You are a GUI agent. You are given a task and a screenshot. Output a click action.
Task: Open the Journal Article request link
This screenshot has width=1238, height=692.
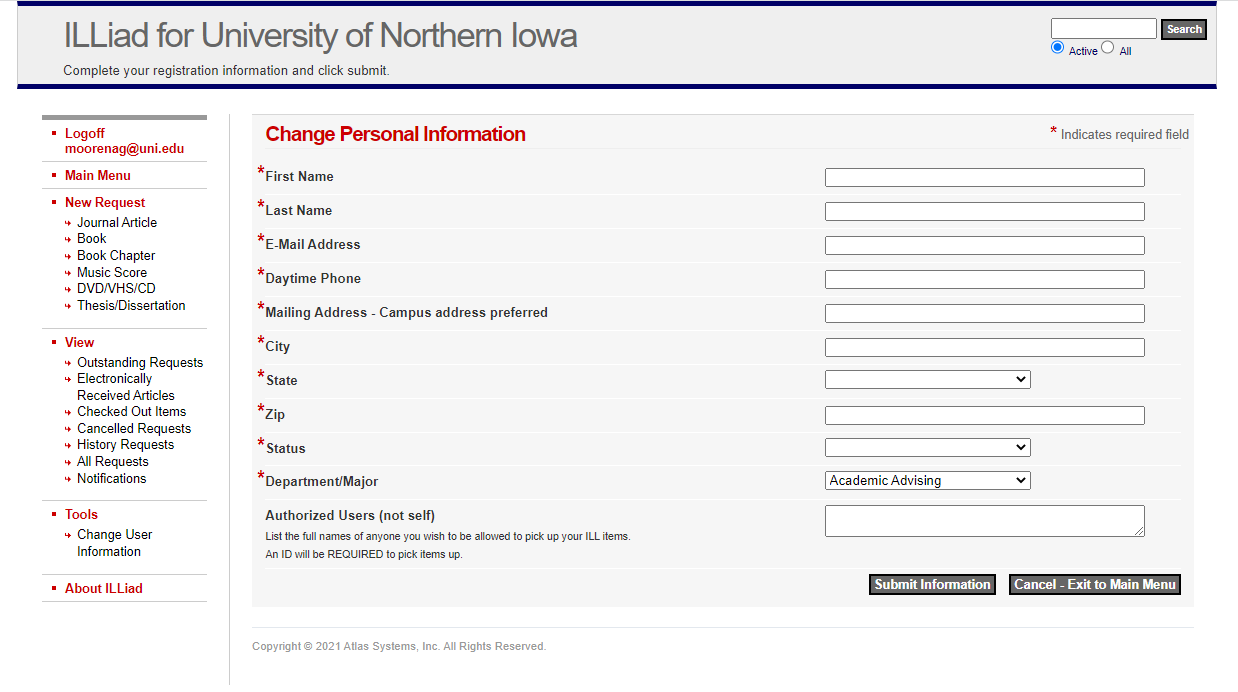[x=117, y=223]
